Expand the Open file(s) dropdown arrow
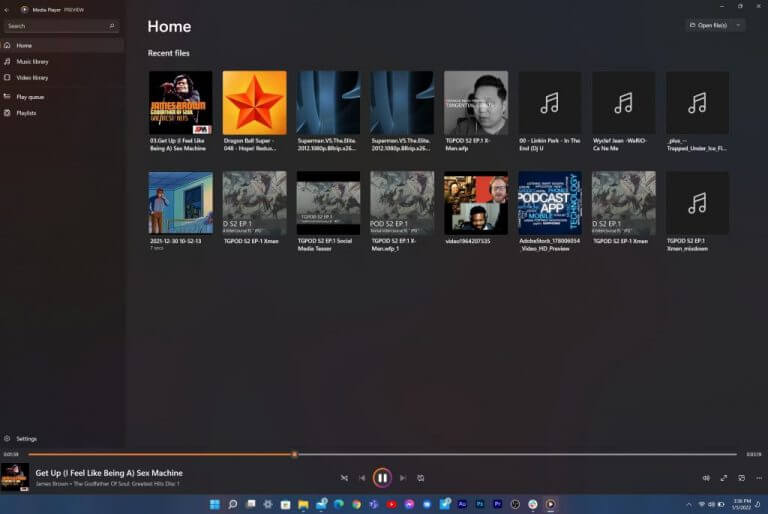 point(739,25)
